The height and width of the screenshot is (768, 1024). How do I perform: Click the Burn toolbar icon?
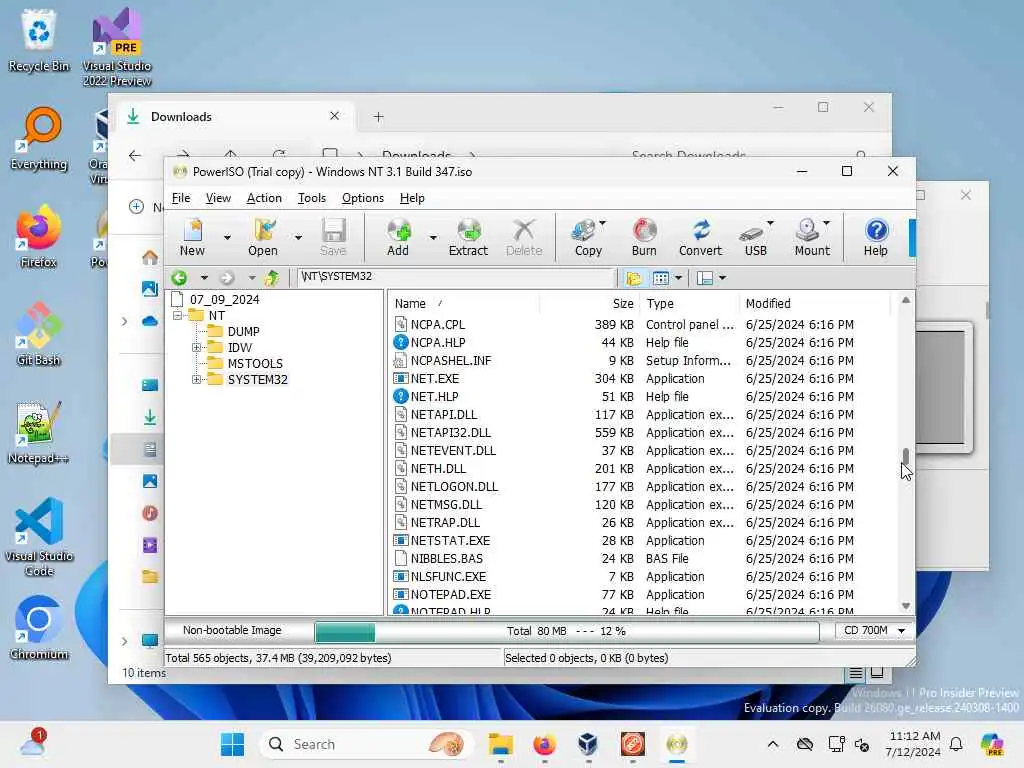click(644, 237)
